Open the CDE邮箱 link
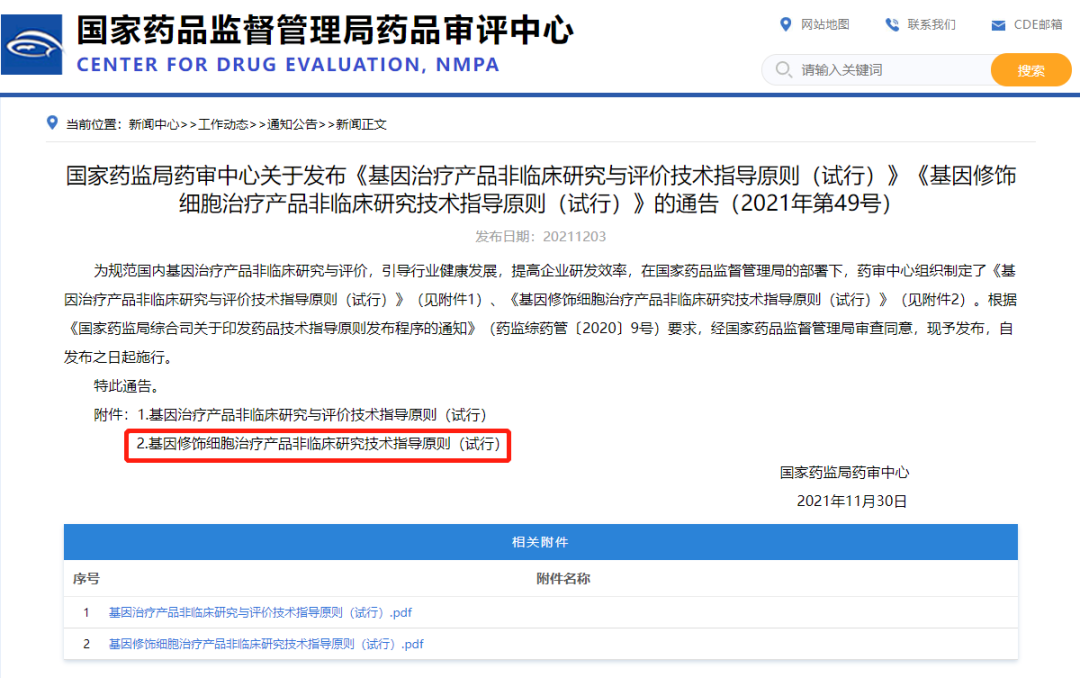 click(x=1038, y=25)
